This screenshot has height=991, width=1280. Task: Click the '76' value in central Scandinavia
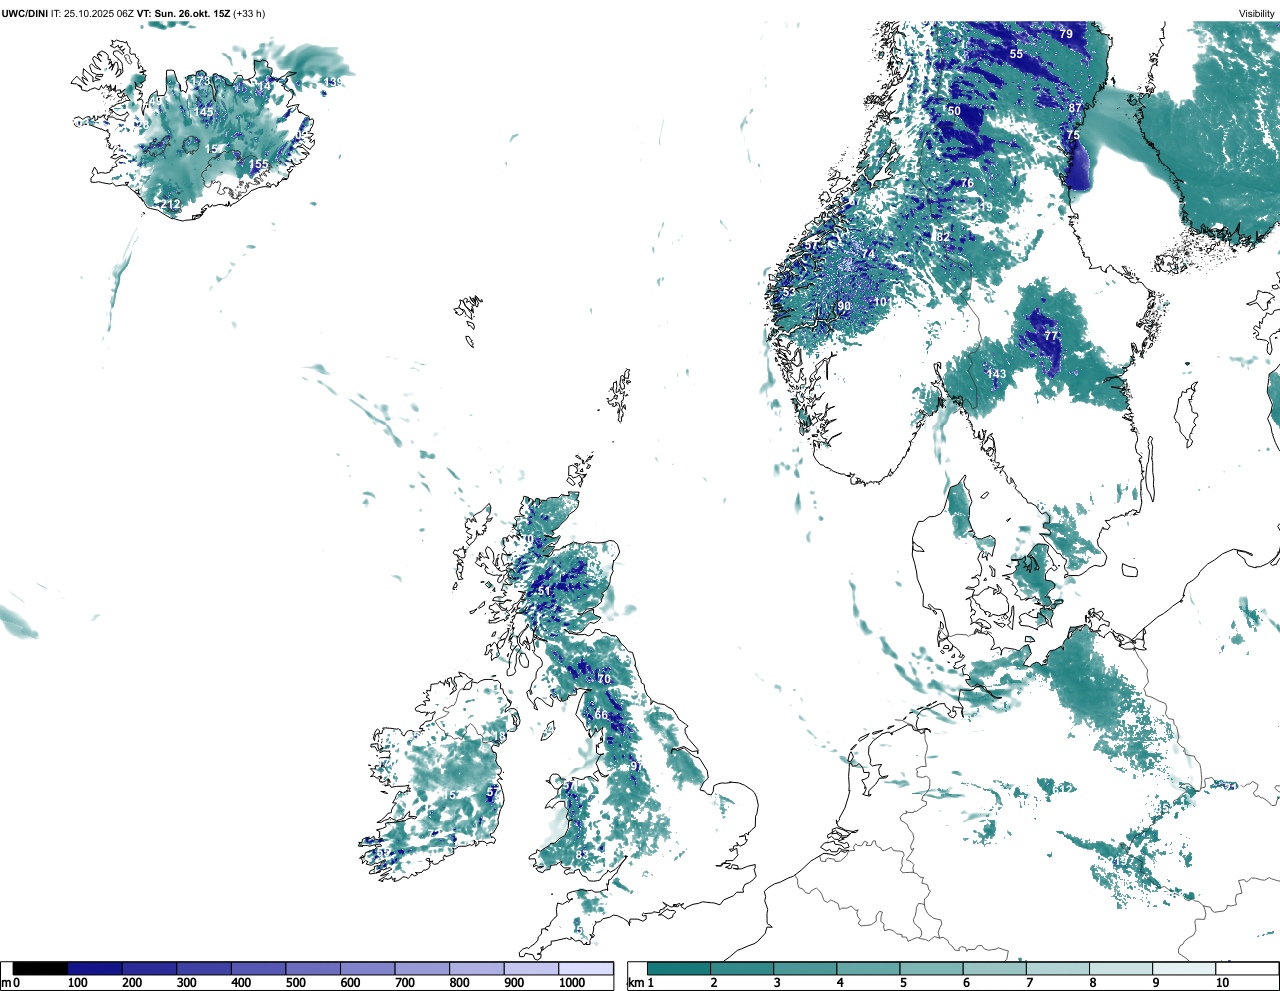967,183
